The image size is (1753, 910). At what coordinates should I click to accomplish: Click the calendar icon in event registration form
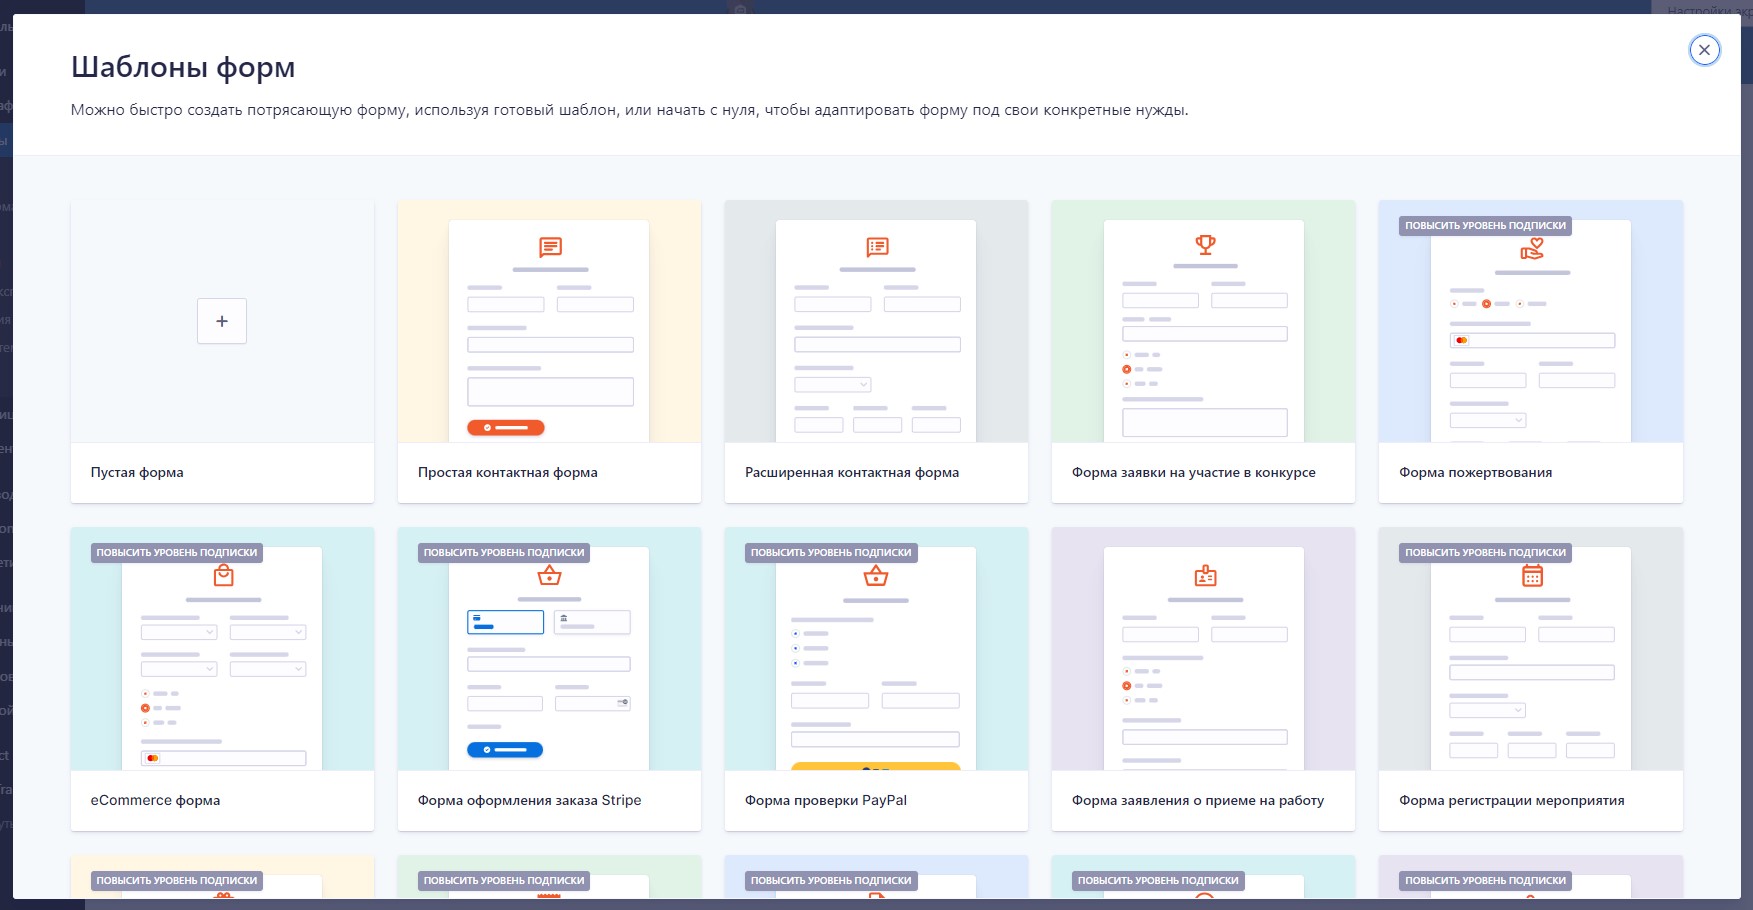(1532, 576)
